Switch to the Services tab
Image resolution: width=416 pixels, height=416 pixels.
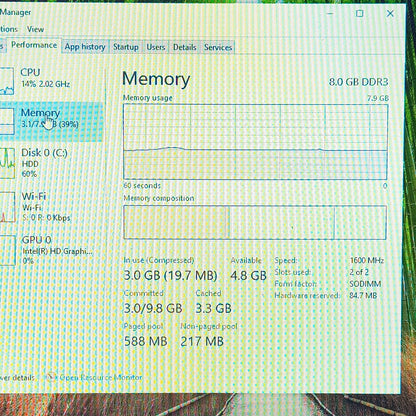(218, 47)
